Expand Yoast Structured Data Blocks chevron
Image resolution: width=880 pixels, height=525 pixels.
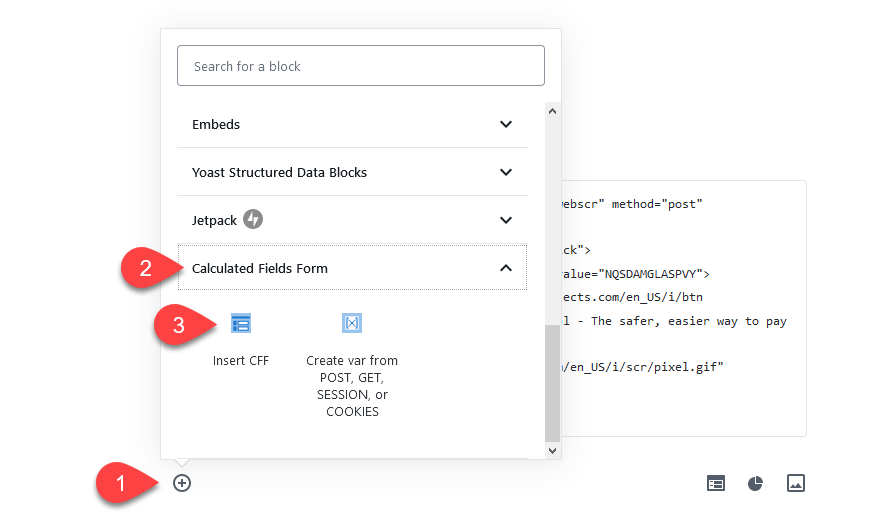pyautogui.click(x=506, y=172)
